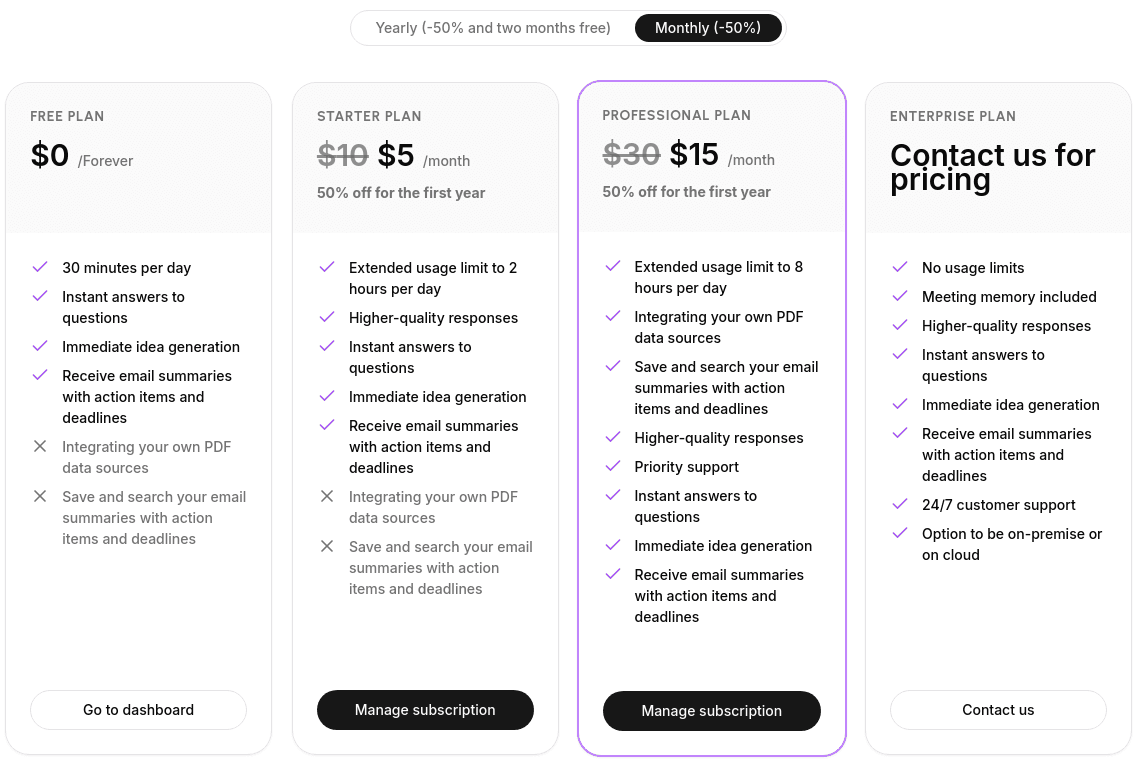This screenshot has height=769, width=1141.
Task: Click the 'Contact us for pricing' heading
Action: pyautogui.click(x=992, y=167)
